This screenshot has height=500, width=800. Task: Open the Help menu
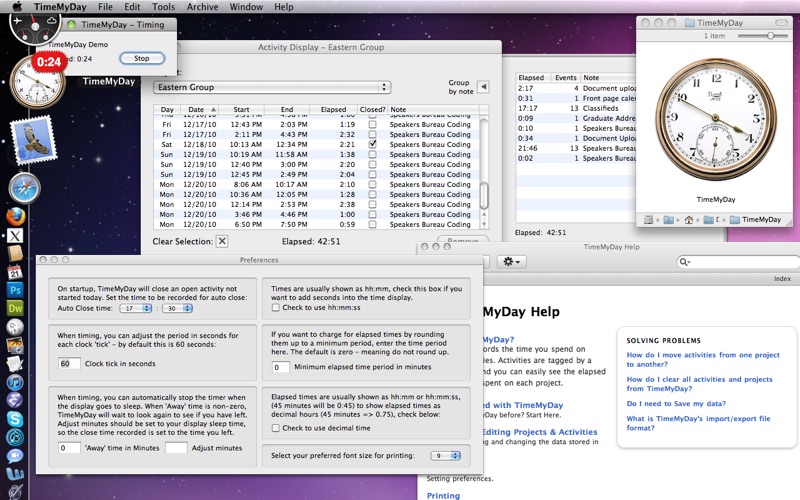(x=284, y=7)
